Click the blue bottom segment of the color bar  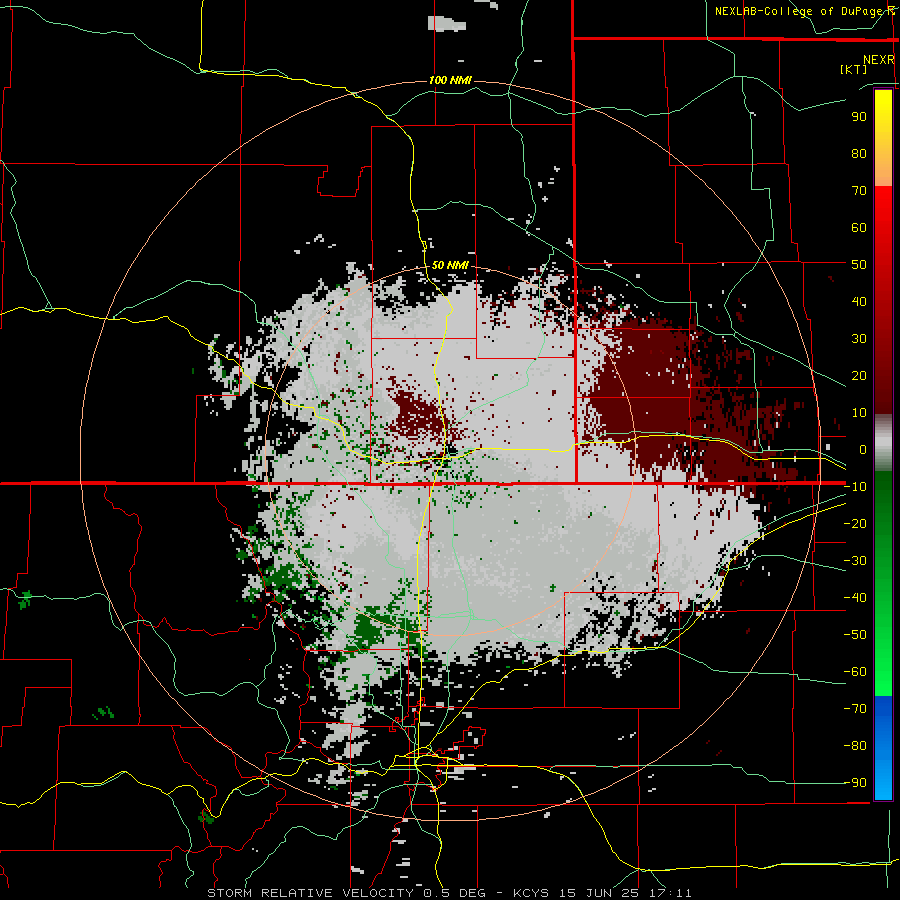[883, 748]
